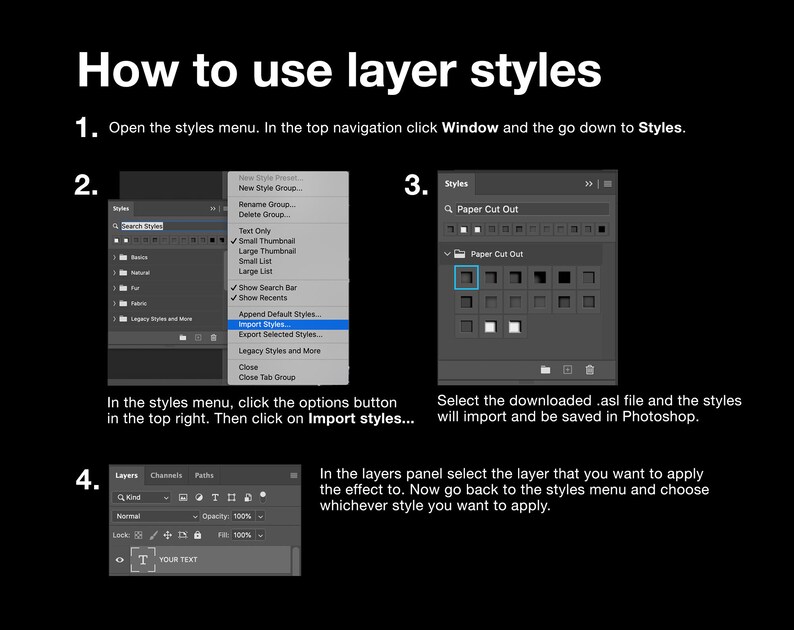Select the pixel layer filter icon
Screen dimensions: 794x630
[183, 497]
